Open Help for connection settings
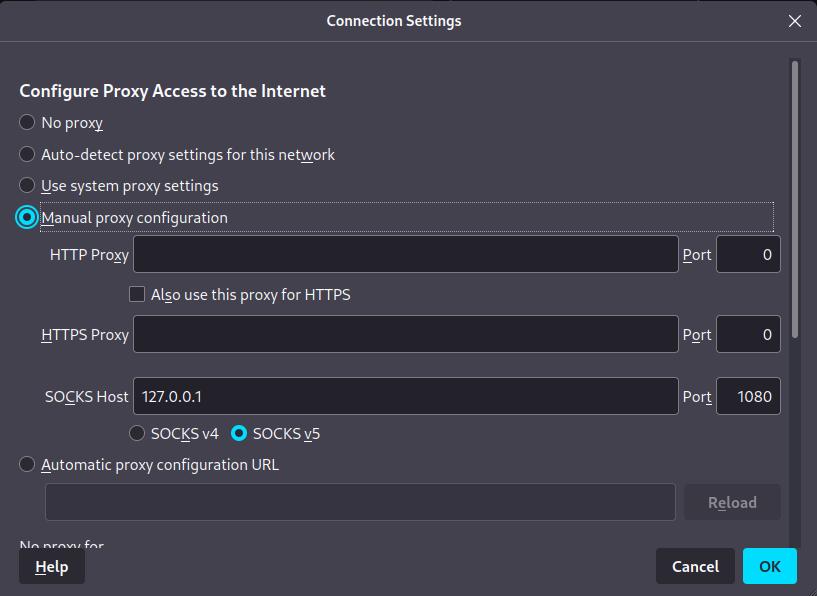Image resolution: width=817 pixels, height=596 pixels. (52, 567)
